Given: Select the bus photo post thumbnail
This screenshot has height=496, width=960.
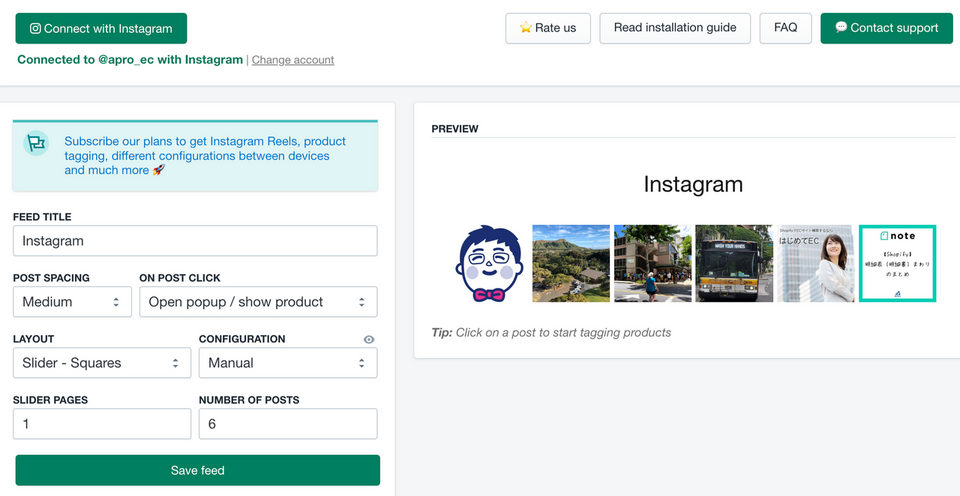Looking at the screenshot, I should [734, 263].
